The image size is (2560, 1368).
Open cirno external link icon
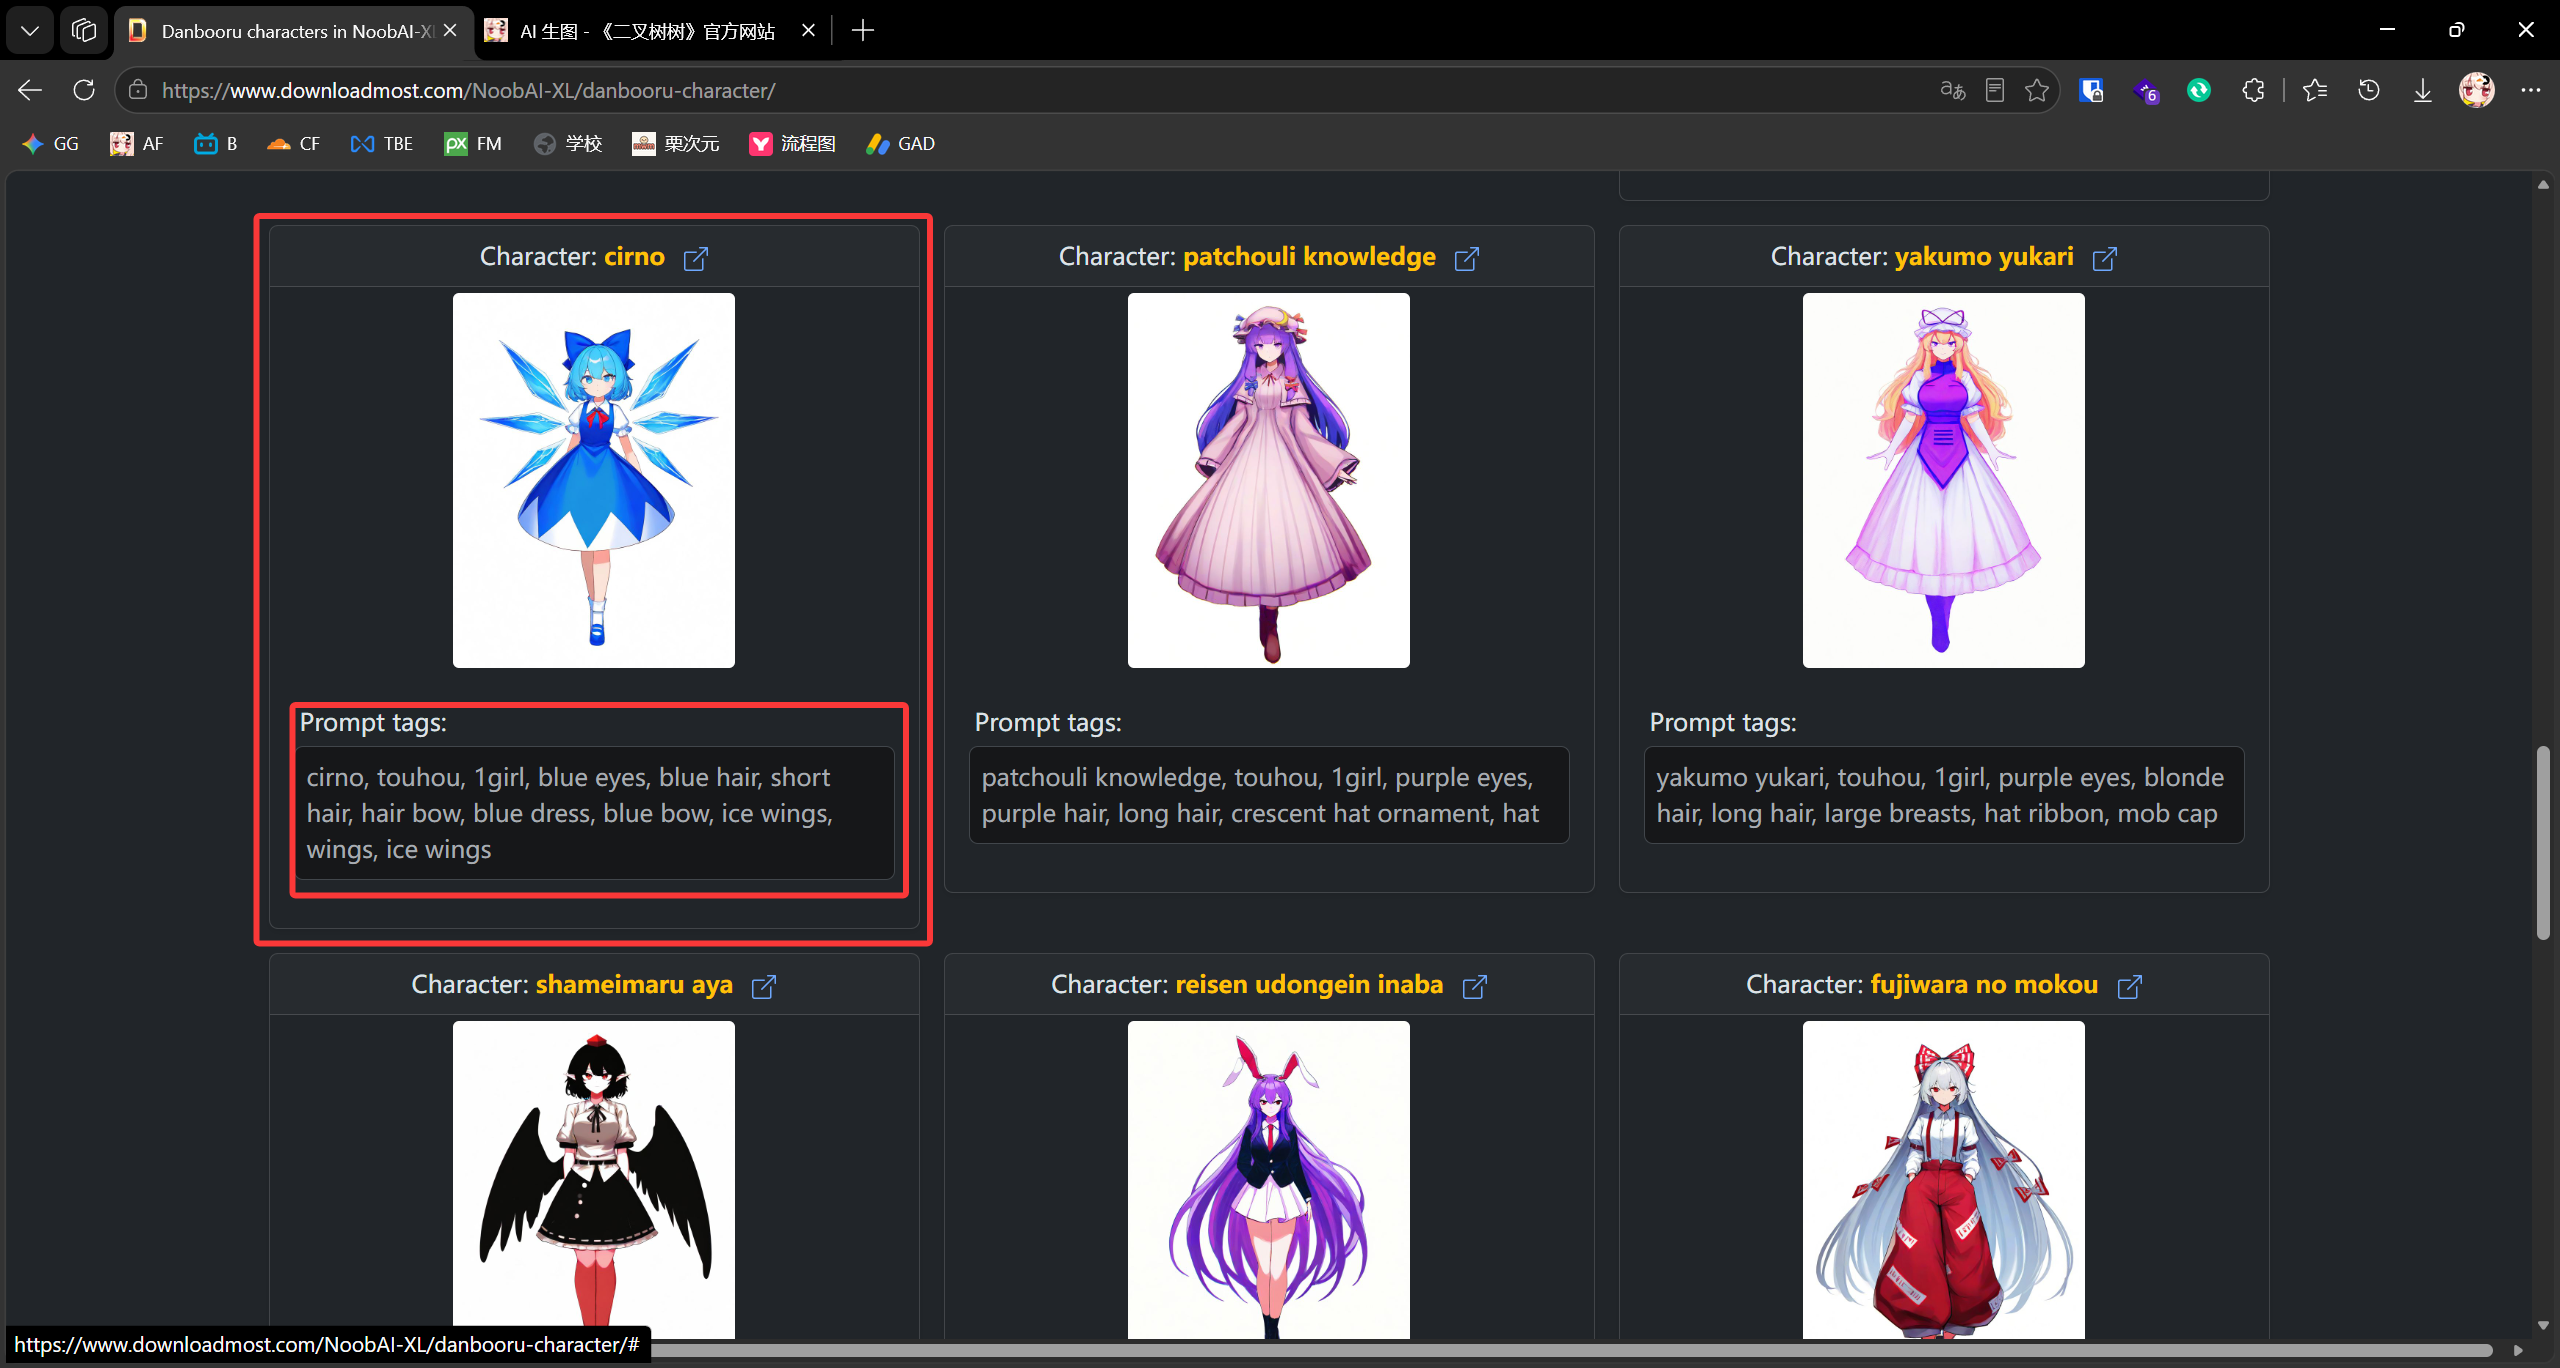[696, 259]
